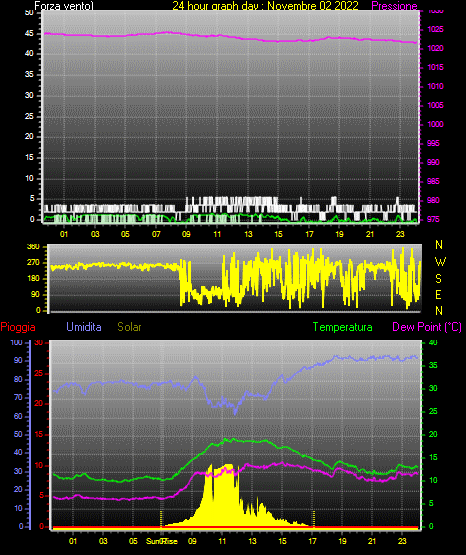Click the 'S' compass direction label
The width and height of the screenshot is (466, 555).
tap(438, 279)
